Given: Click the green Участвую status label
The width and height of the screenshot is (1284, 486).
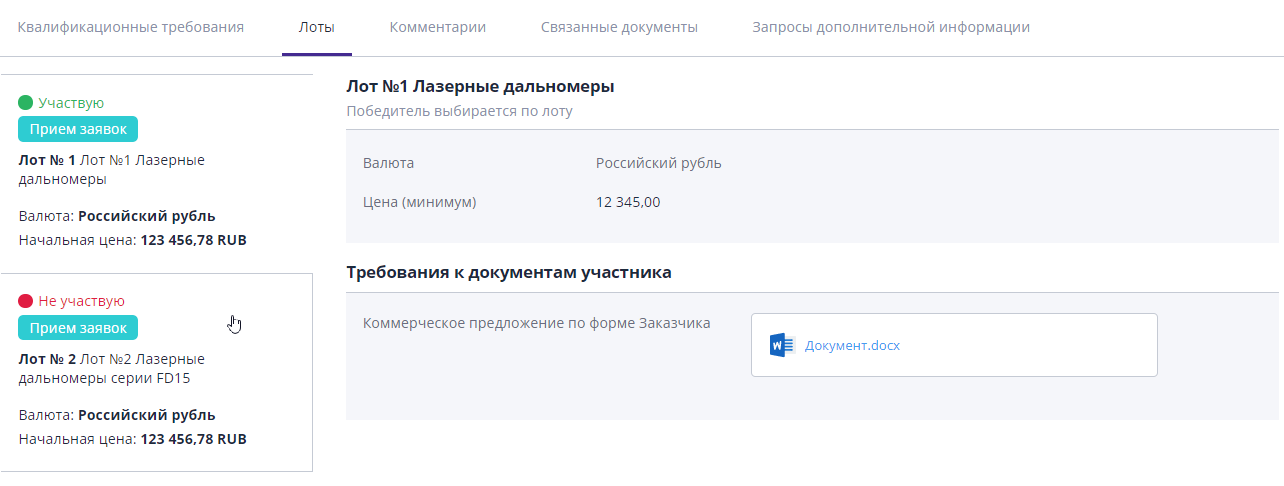Looking at the screenshot, I should point(71,103).
